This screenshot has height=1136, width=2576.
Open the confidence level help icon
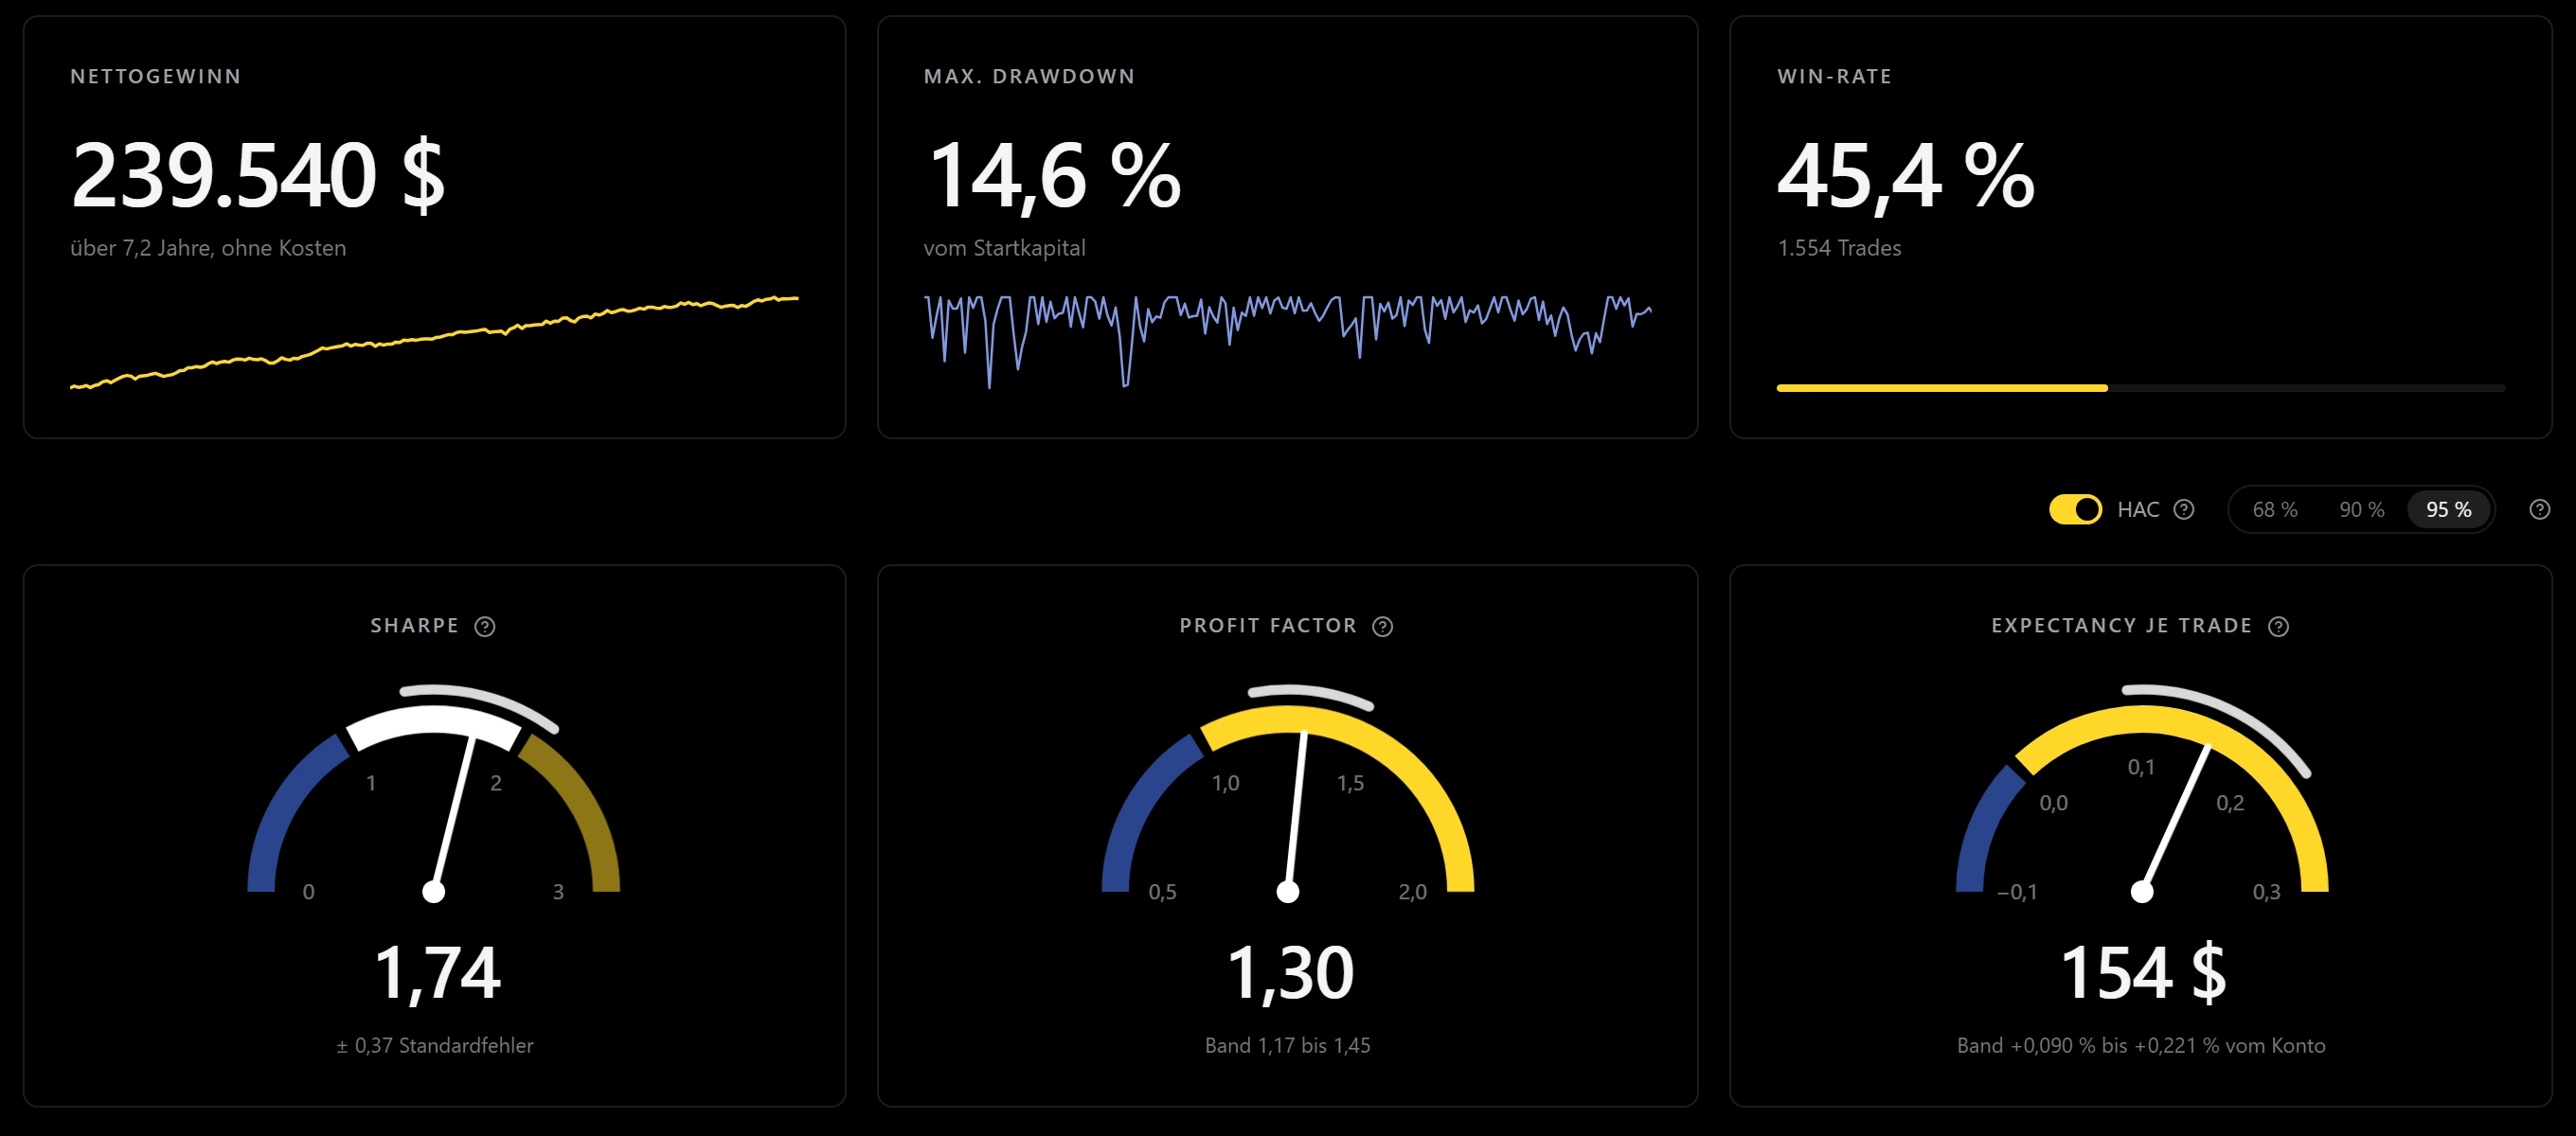(x=2540, y=509)
